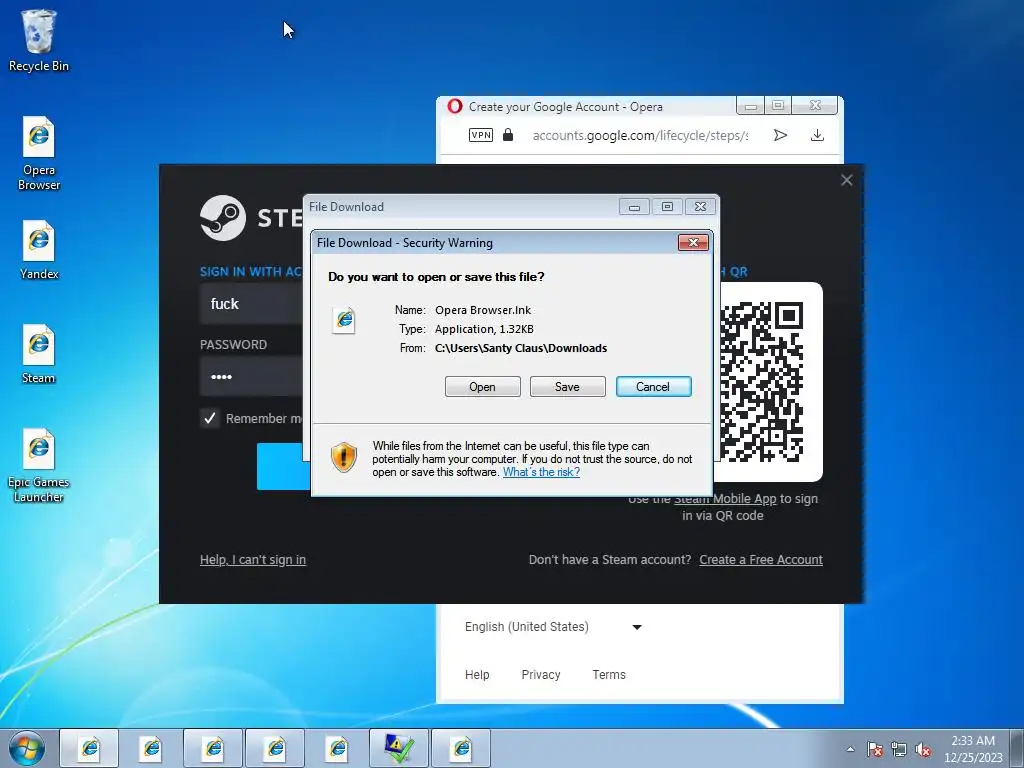Show hidden system tray icons arrow
This screenshot has height=768, width=1024.
click(x=850, y=749)
